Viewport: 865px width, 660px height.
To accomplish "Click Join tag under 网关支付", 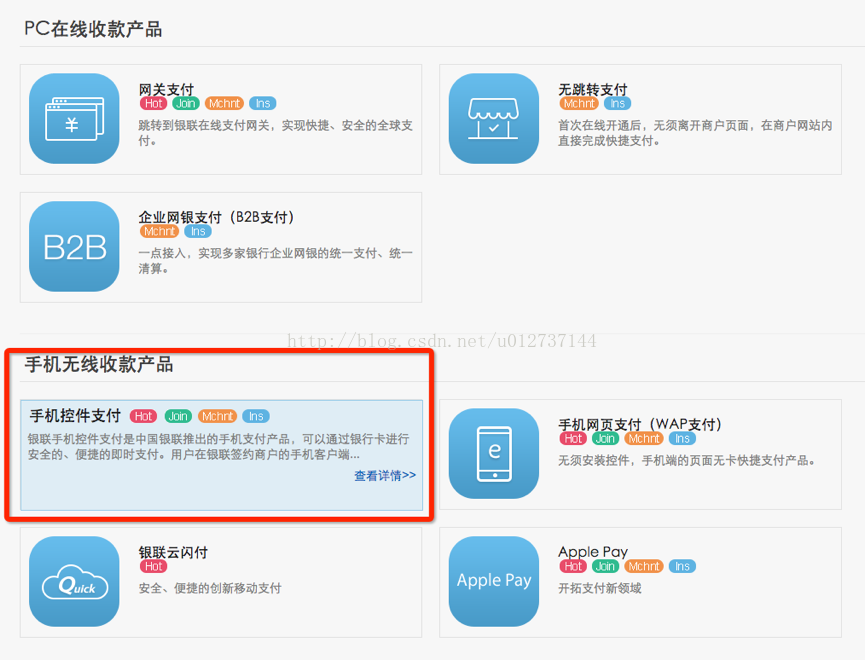I will point(186,103).
